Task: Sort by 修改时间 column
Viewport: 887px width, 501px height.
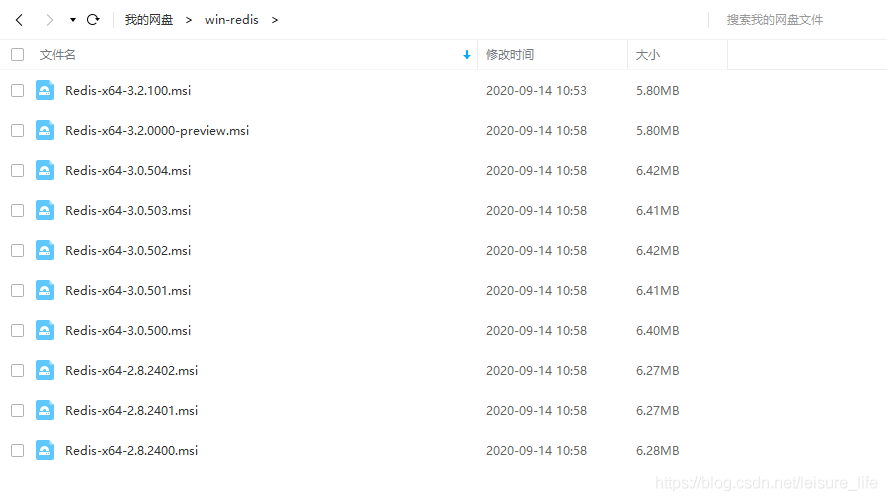Action: [510, 55]
